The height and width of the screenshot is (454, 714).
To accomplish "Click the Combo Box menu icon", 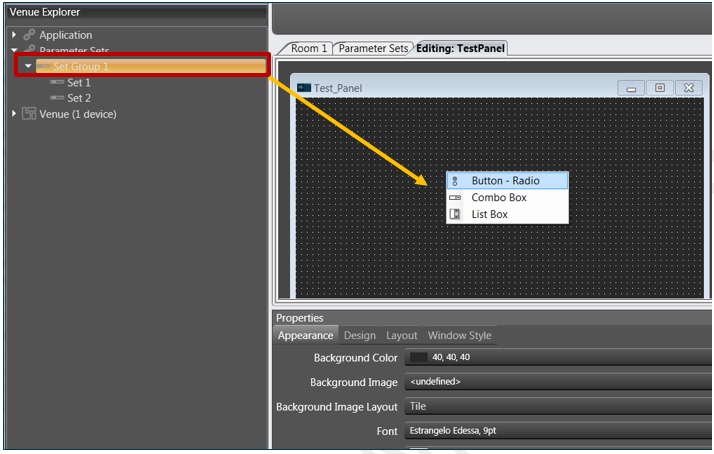I will pos(455,198).
